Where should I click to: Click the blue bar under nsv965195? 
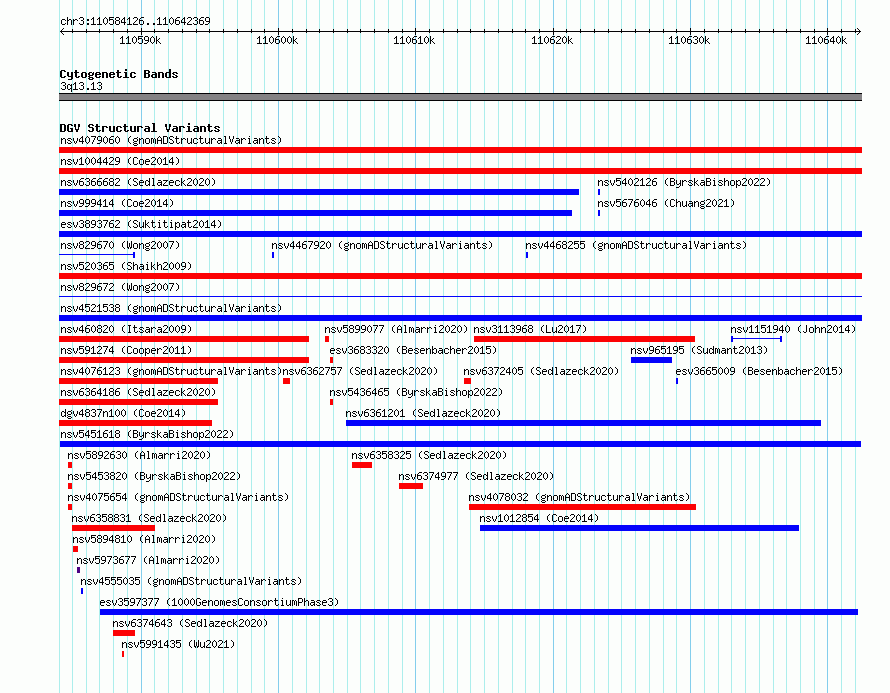[651, 360]
